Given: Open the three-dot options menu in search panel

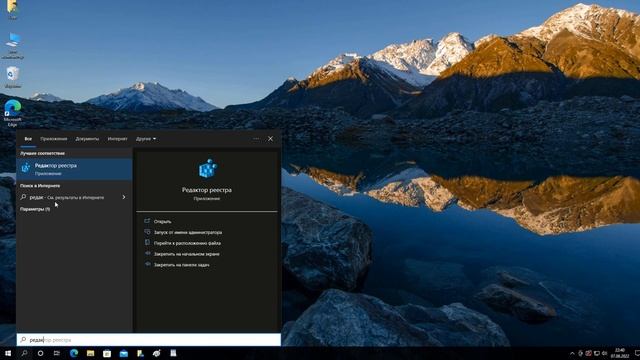Looking at the screenshot, I should pyautogui.click(x=256, y=139).
